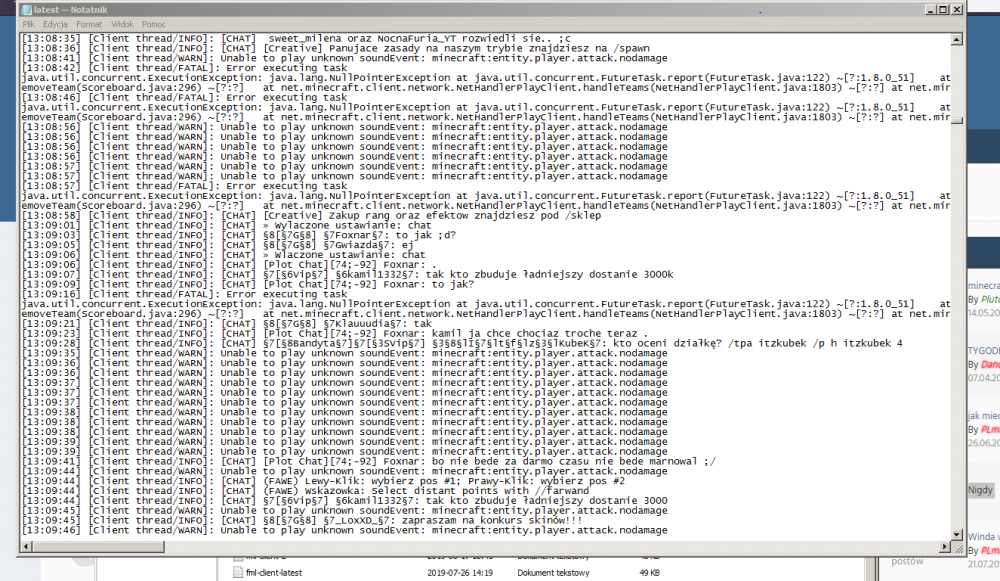Click the line 'bo nie bede za darmo czasu'

[x=369, y=461]
